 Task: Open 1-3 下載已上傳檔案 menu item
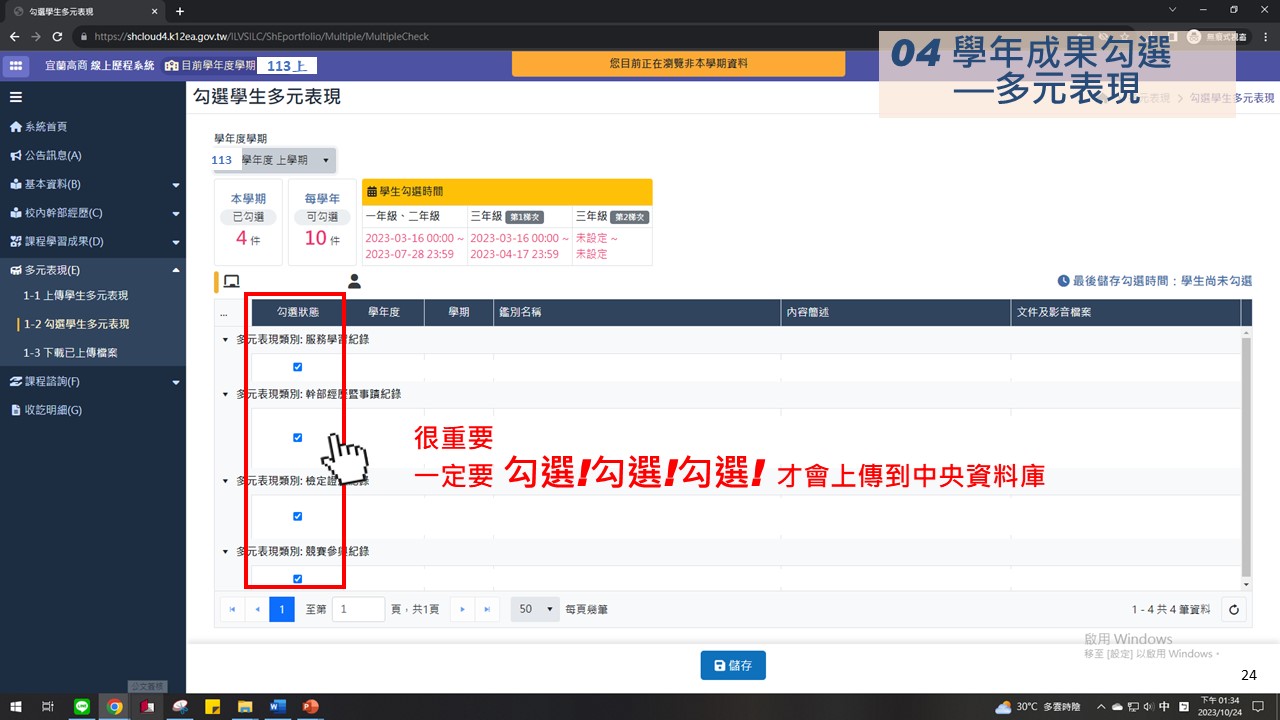[x=70, y=353]
